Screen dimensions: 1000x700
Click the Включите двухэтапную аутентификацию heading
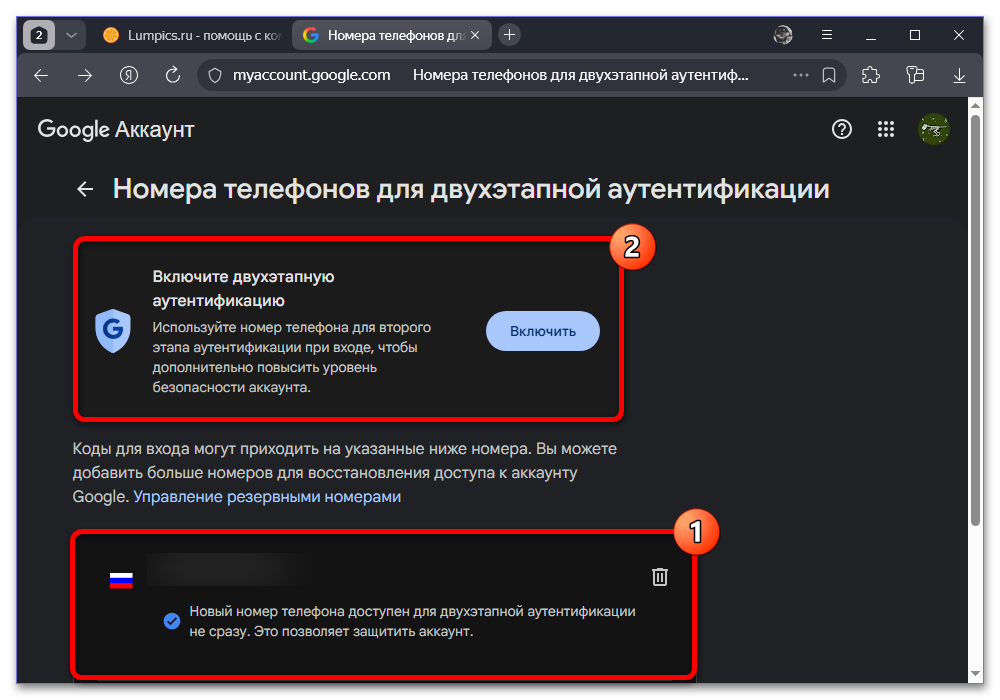243,288
